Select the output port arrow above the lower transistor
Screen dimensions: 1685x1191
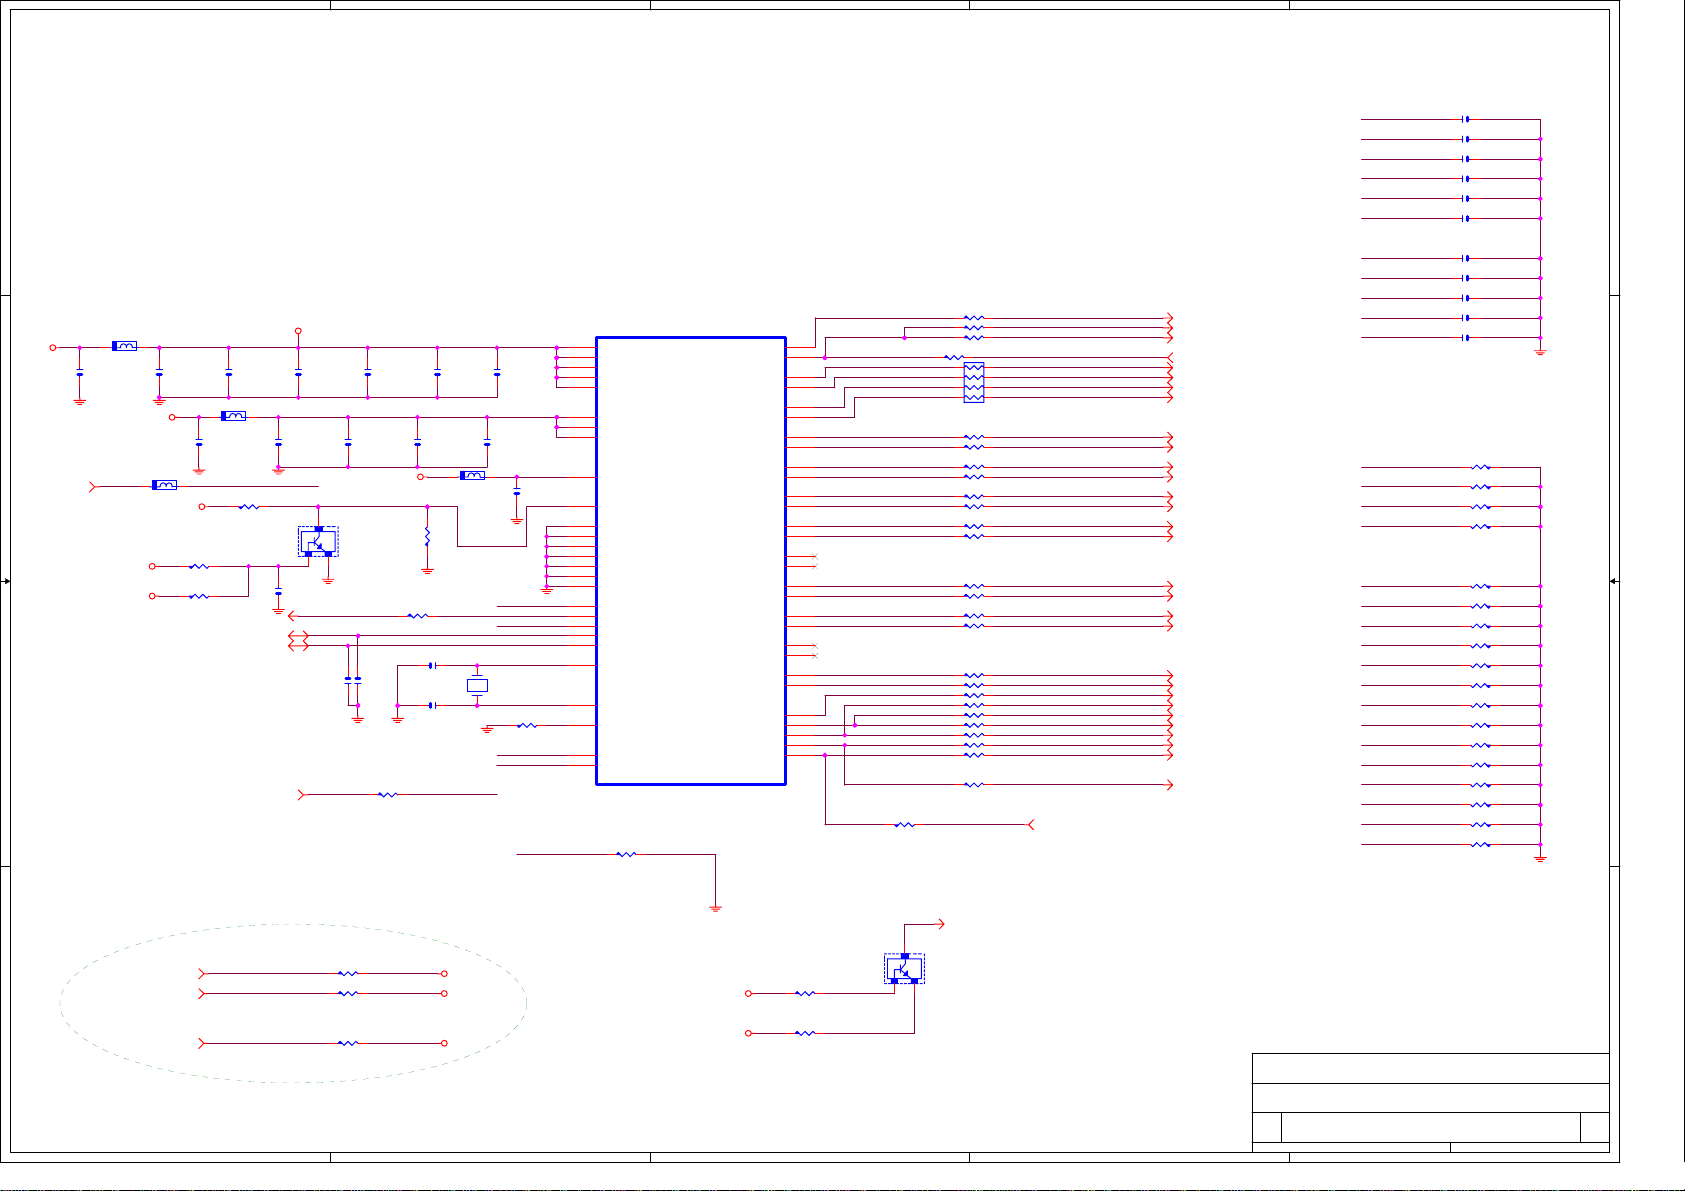pyautogui.click(x=939, y=924)
